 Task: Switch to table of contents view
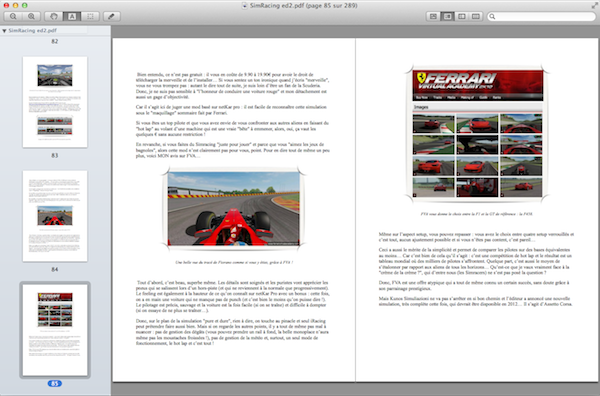[x=462, y=16]
